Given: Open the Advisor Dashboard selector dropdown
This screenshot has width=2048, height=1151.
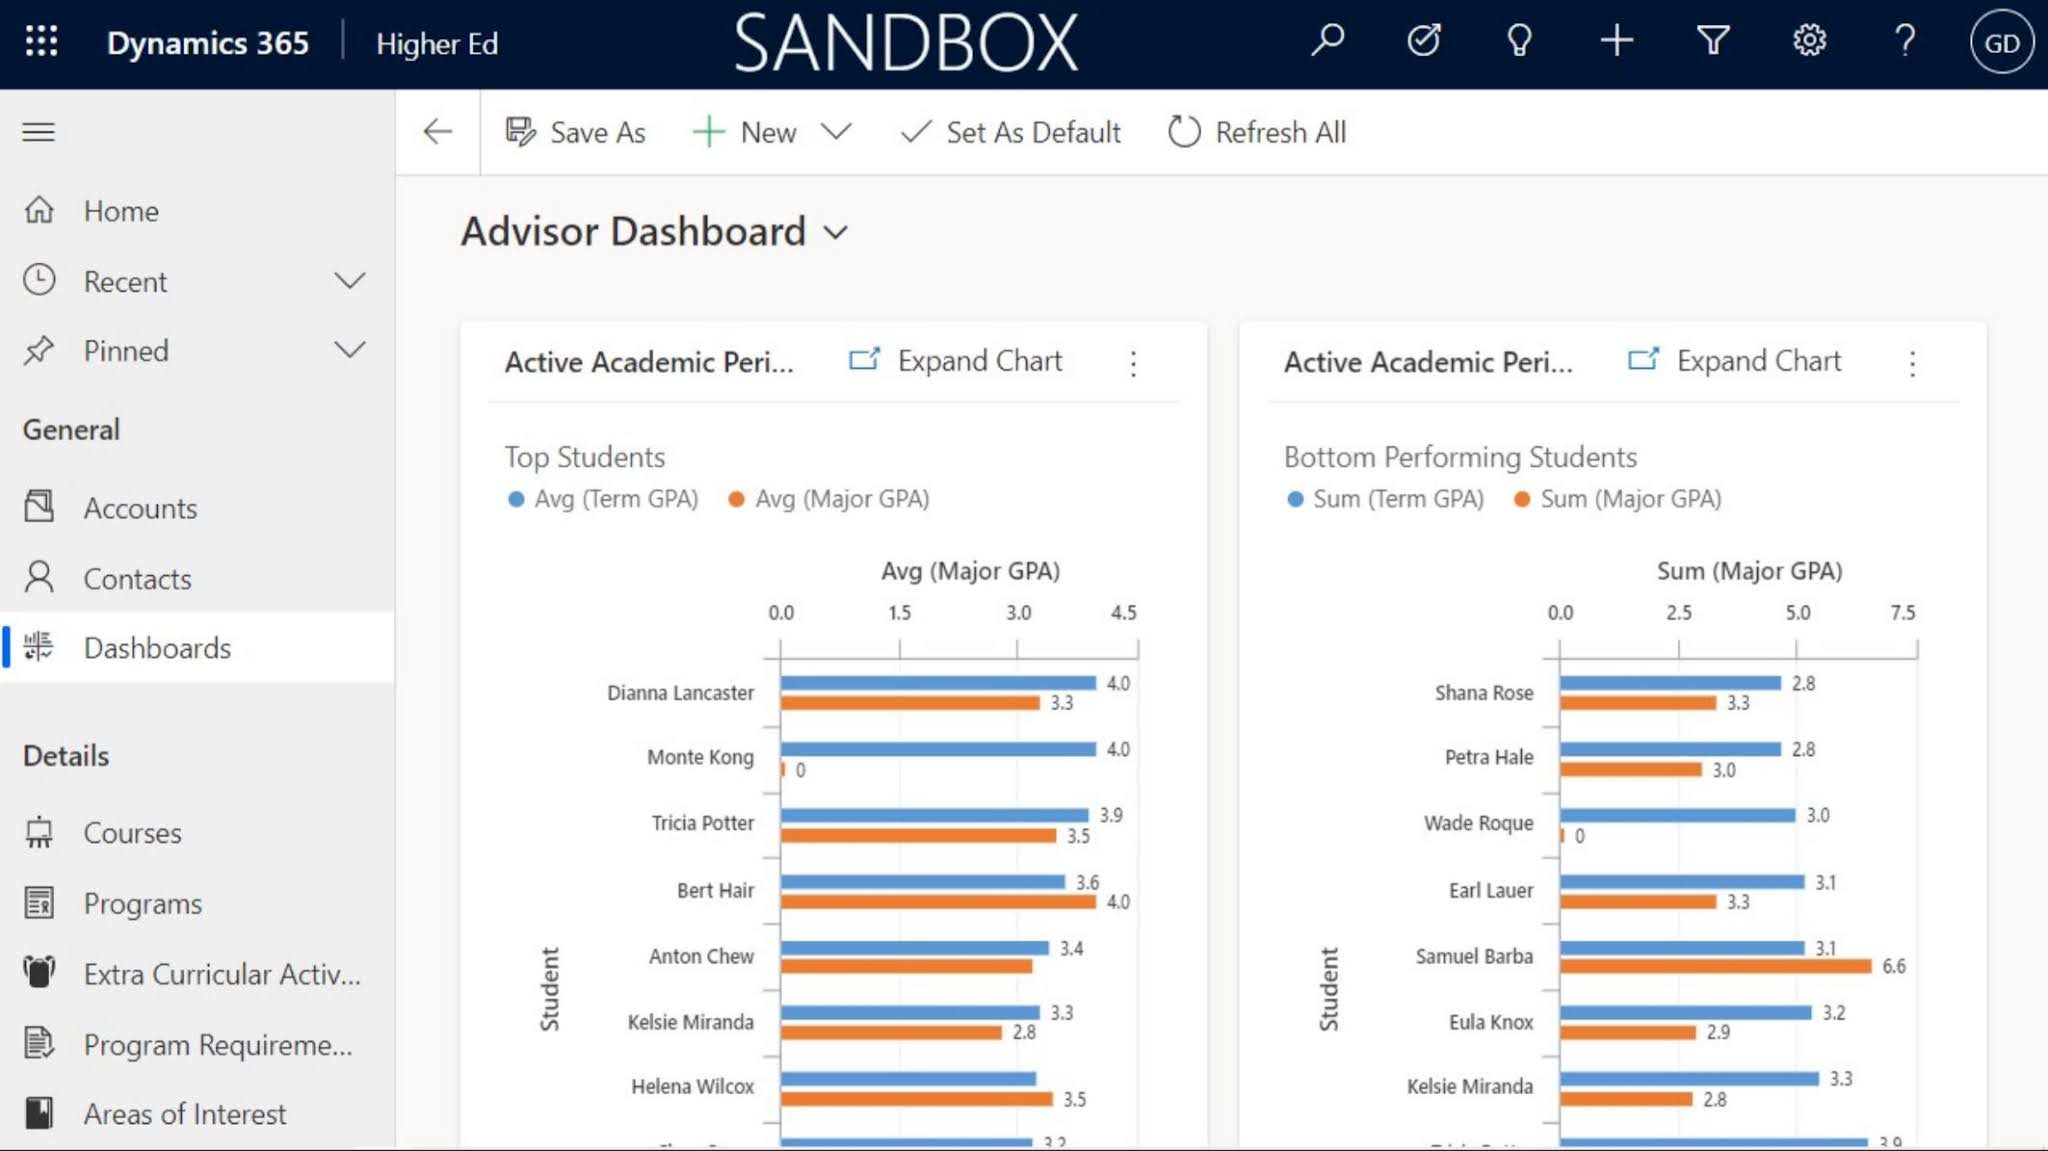Looking at the screenshot, I should click(x=836, y=233).
